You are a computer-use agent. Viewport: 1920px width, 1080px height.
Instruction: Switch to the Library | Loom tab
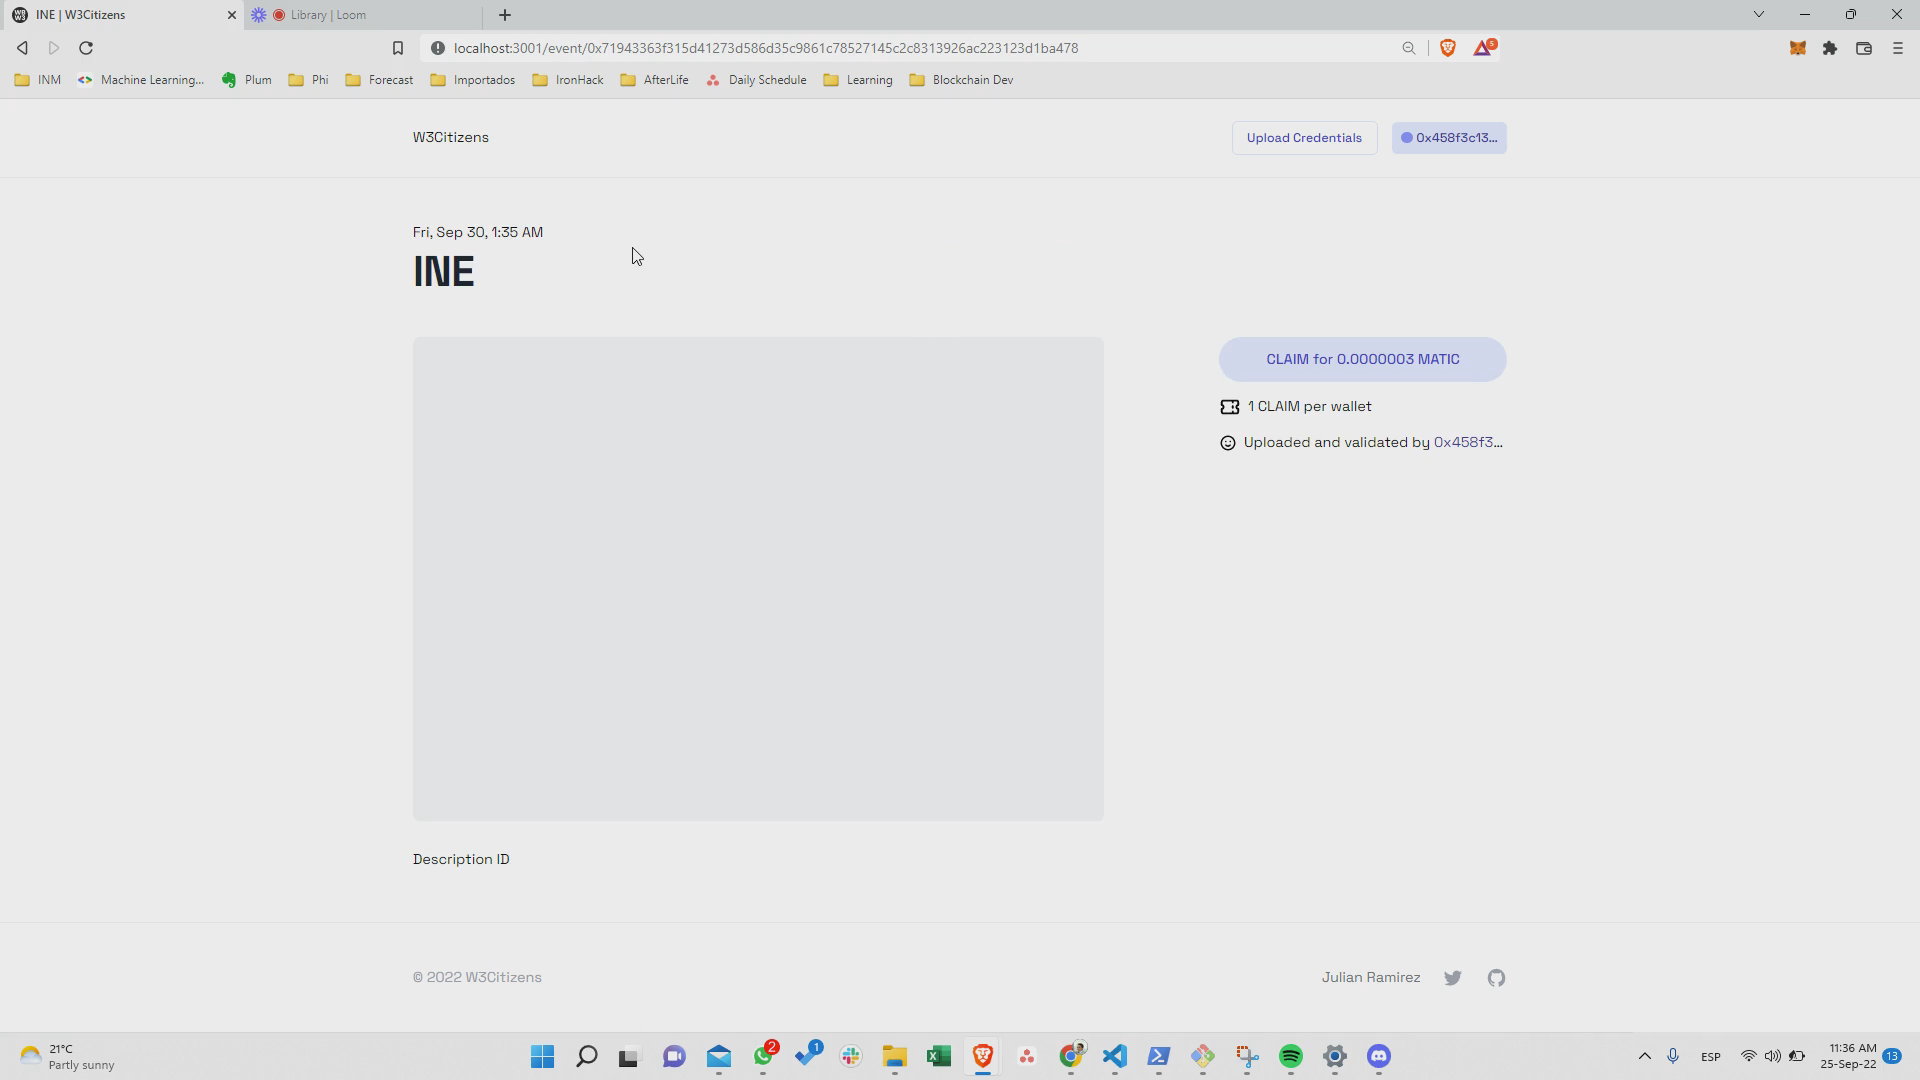[x=365, y=15]
